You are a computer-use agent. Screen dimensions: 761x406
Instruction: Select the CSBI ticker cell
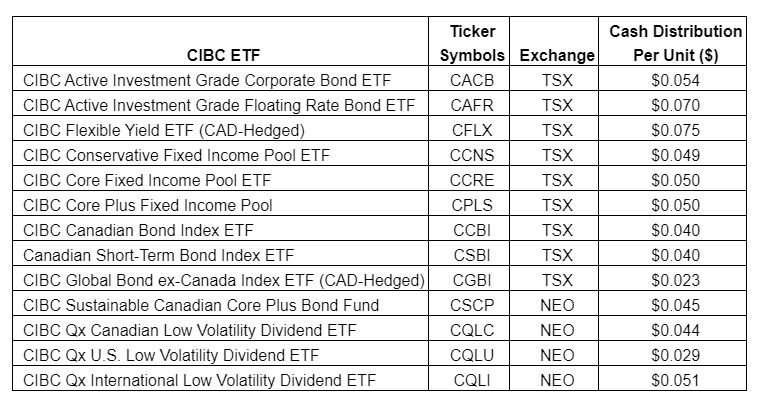[473, 255]
